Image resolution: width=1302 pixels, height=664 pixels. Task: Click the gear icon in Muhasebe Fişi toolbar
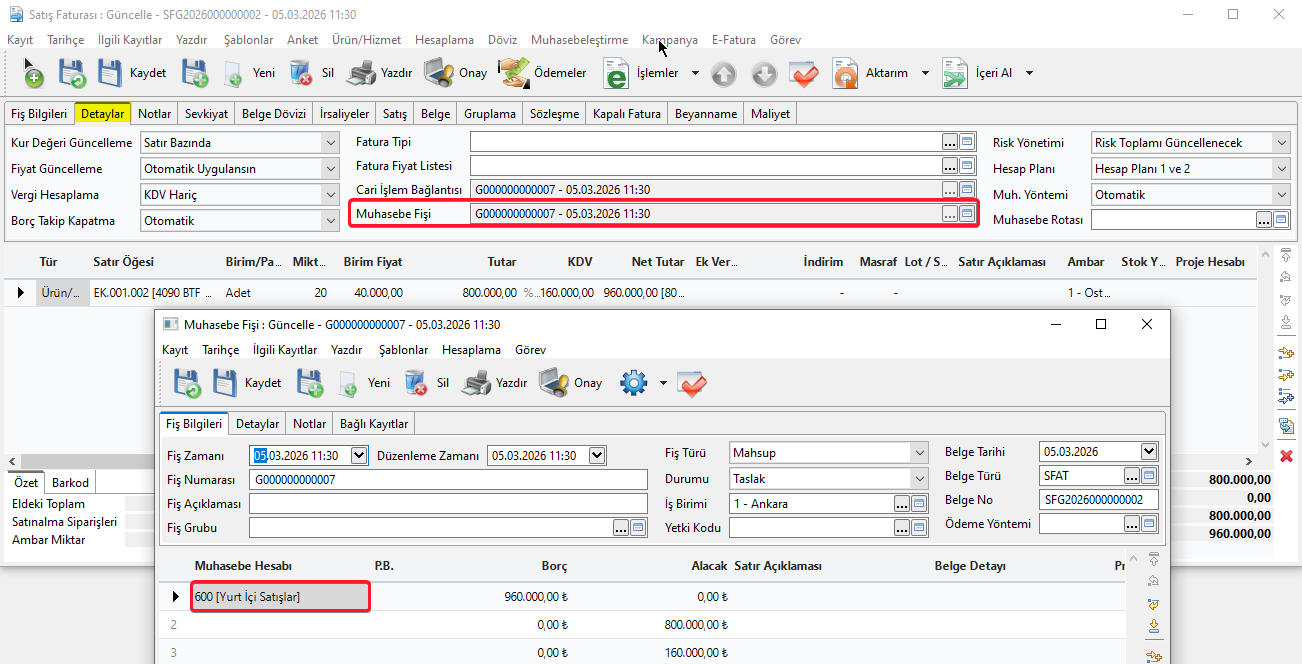click(634, 383)
